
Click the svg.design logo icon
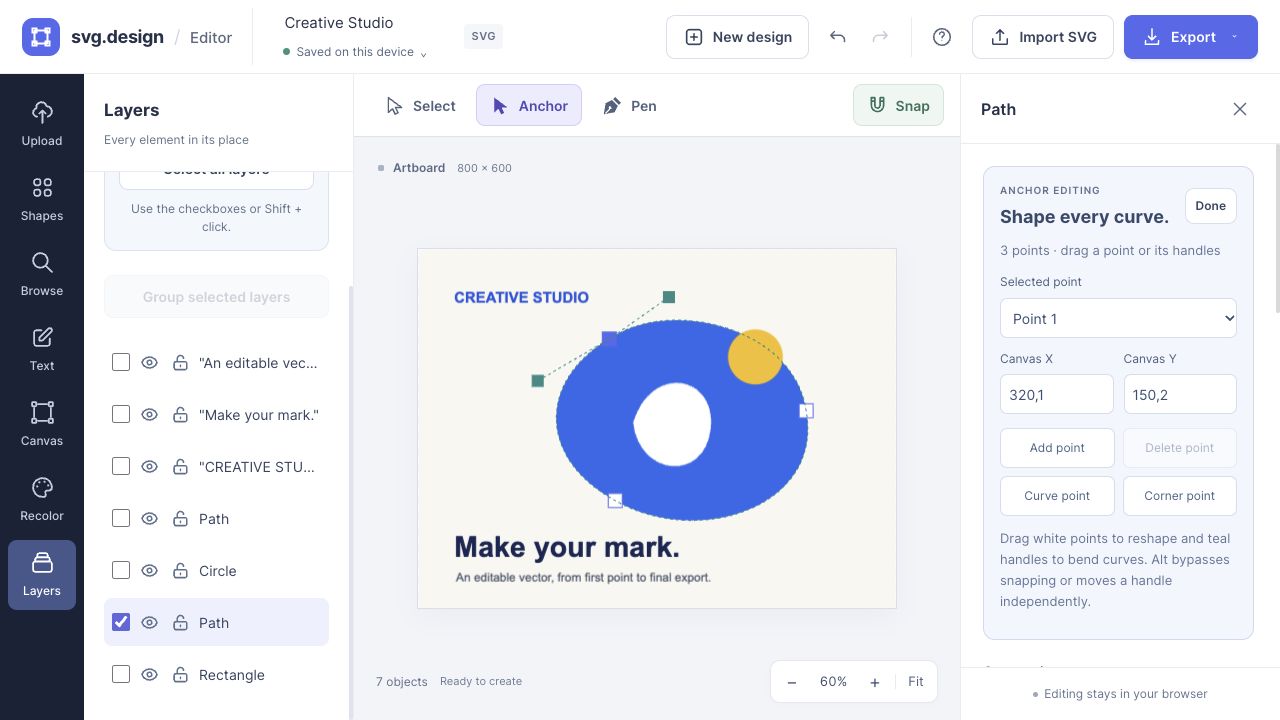click(41, 37)
